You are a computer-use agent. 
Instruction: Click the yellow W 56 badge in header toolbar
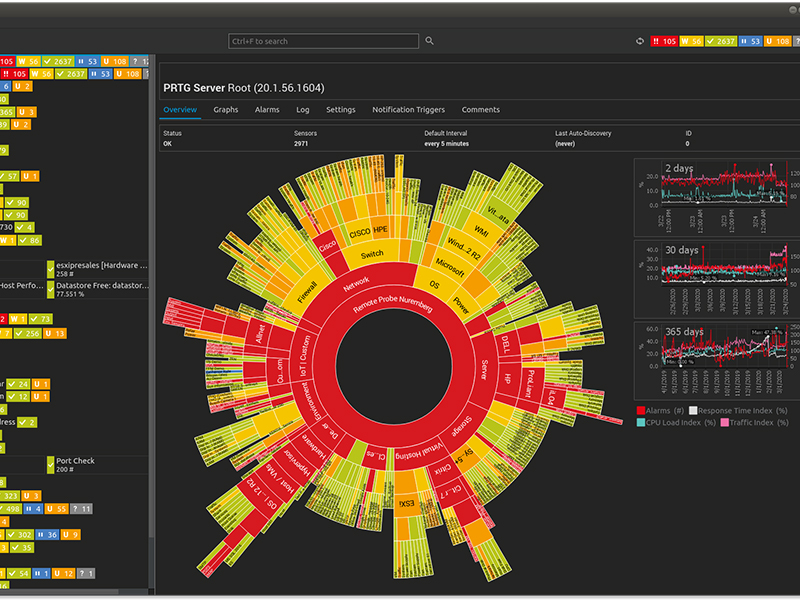pos(691,41)
